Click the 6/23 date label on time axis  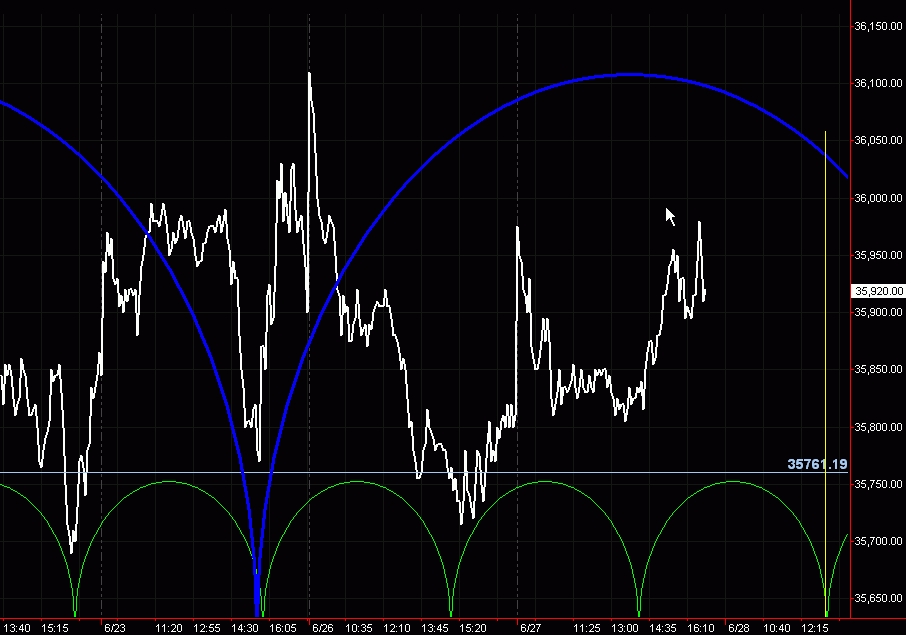coord(115,628)
